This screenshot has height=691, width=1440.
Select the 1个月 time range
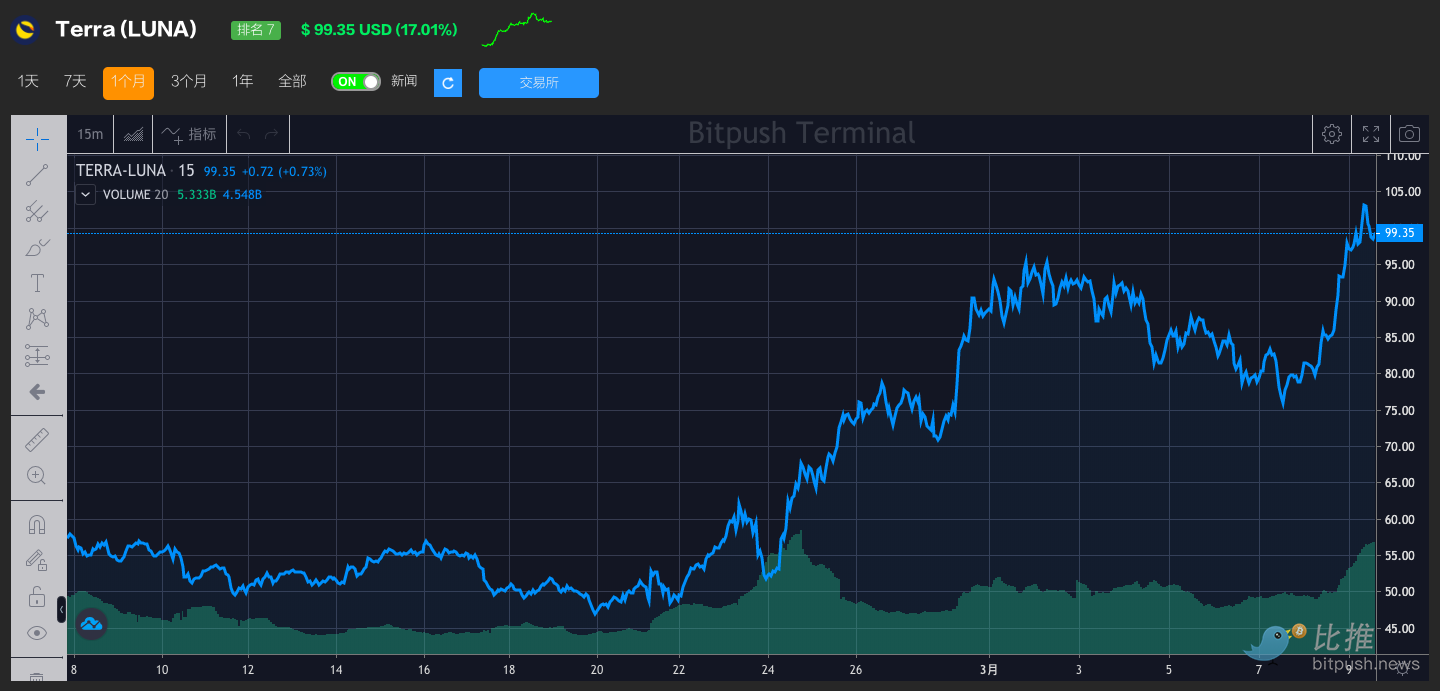tap(128, 83)
